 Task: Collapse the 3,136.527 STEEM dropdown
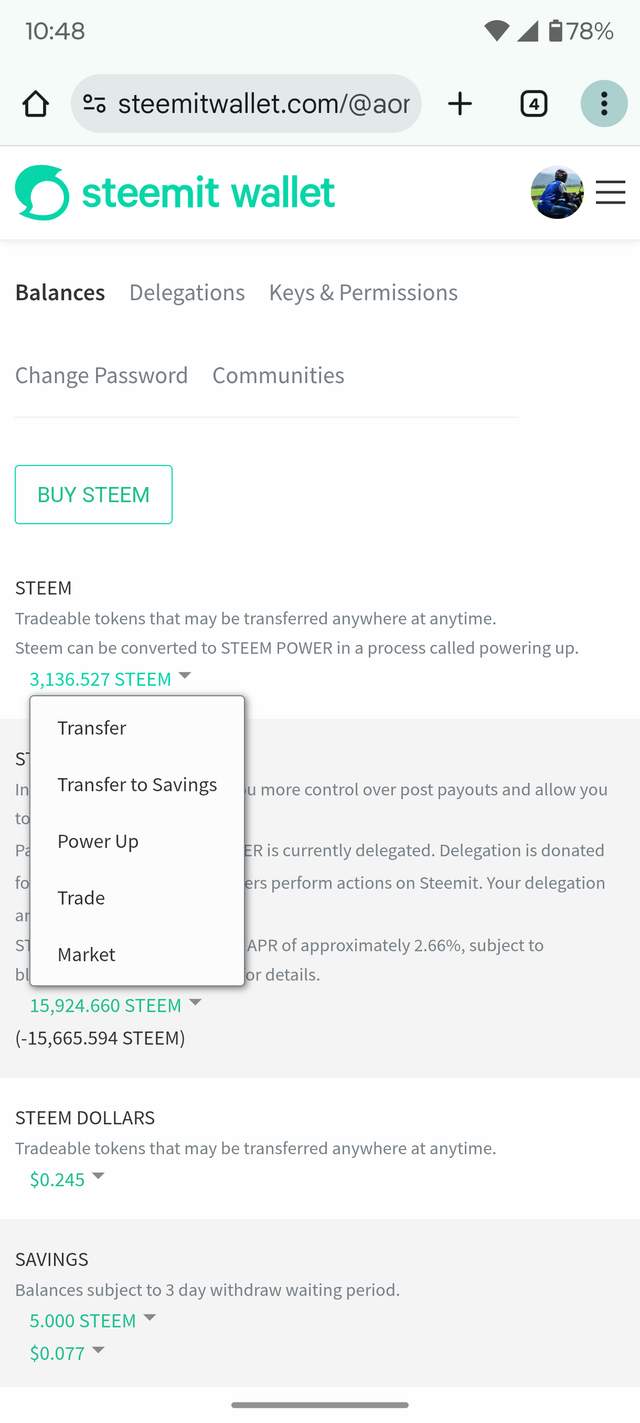[110, 679]
